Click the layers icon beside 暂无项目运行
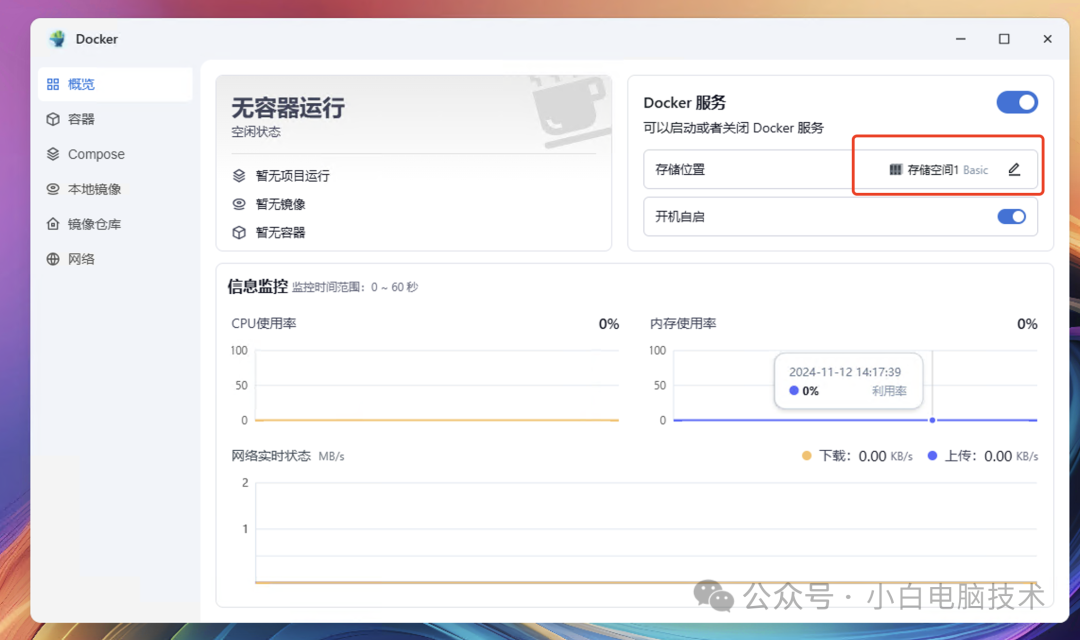 pyautogui.click(x=239, y=176)
